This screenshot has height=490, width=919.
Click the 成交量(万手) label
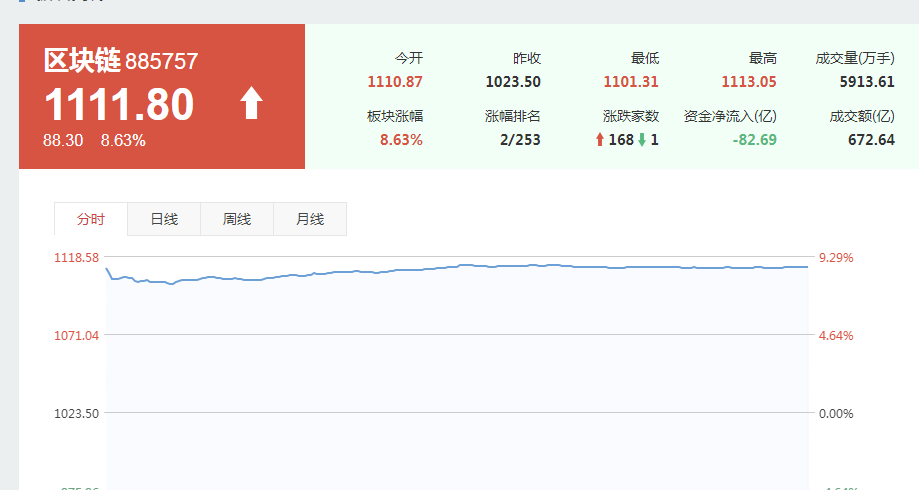(x=855, y=58)
